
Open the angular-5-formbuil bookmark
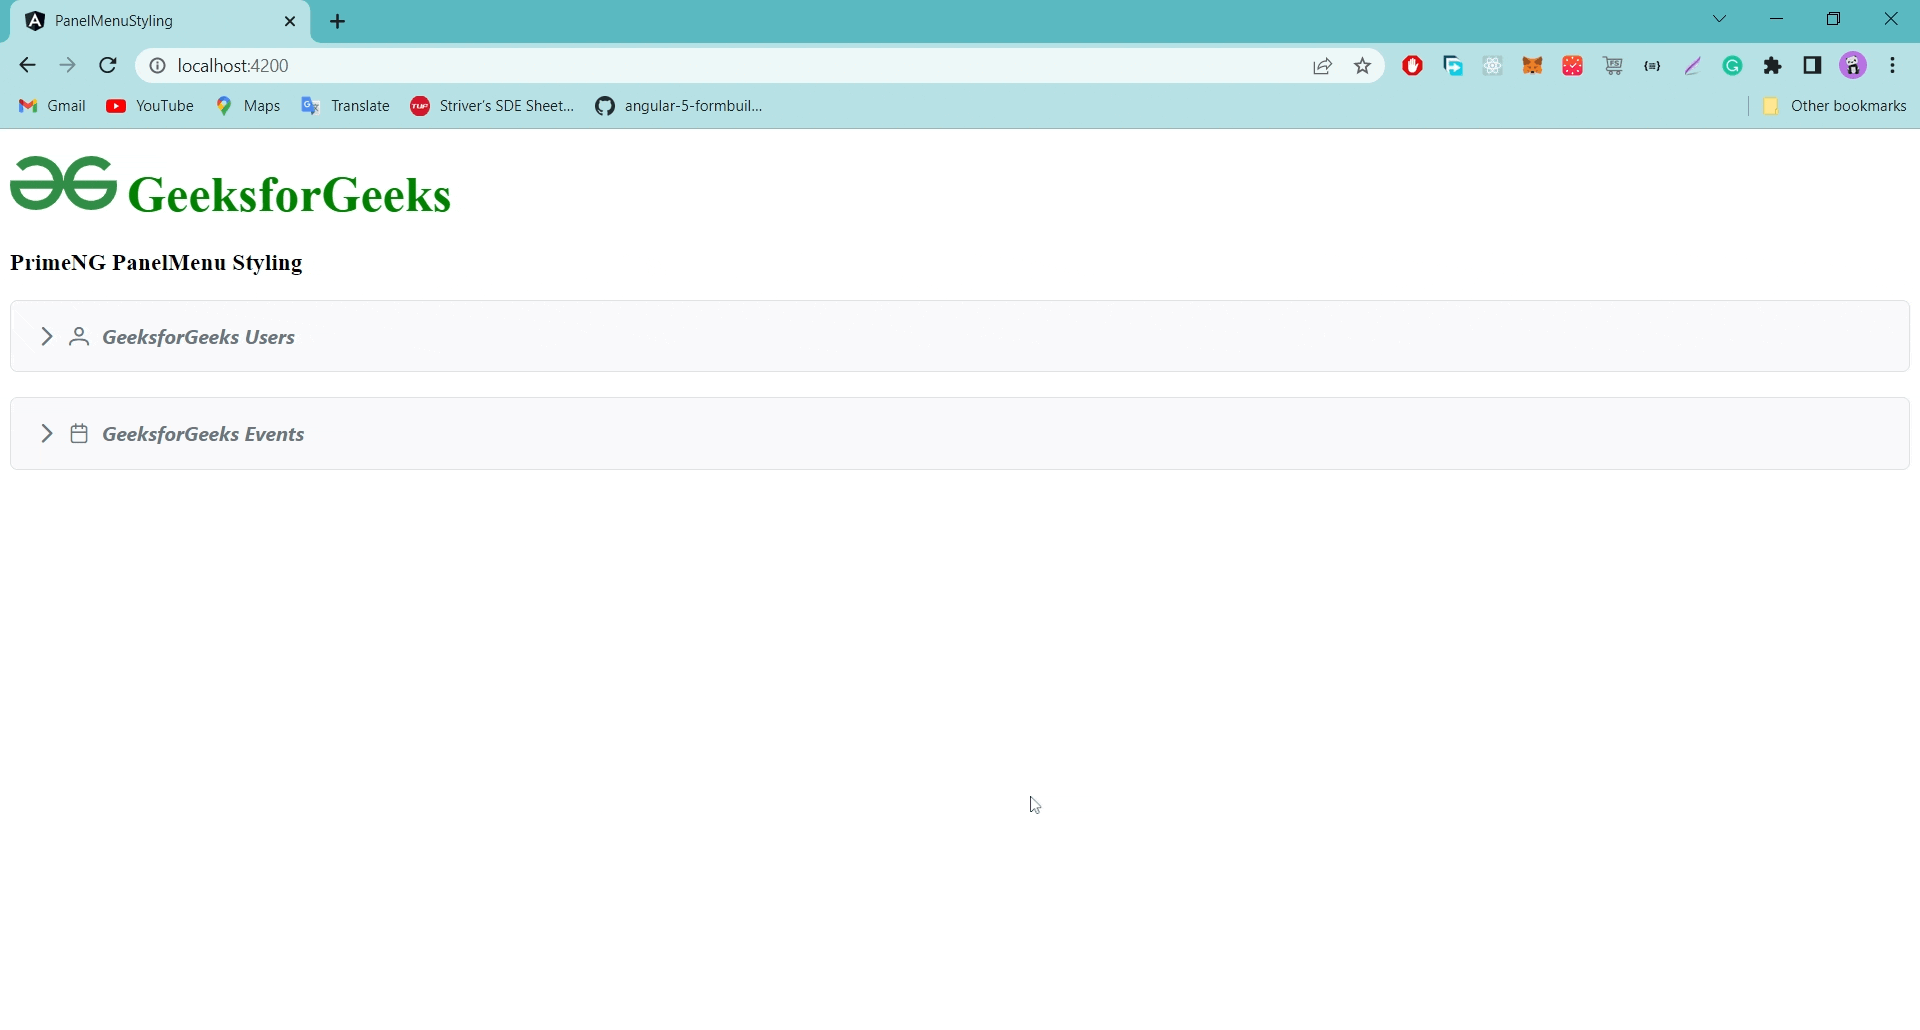pos(679,106)
